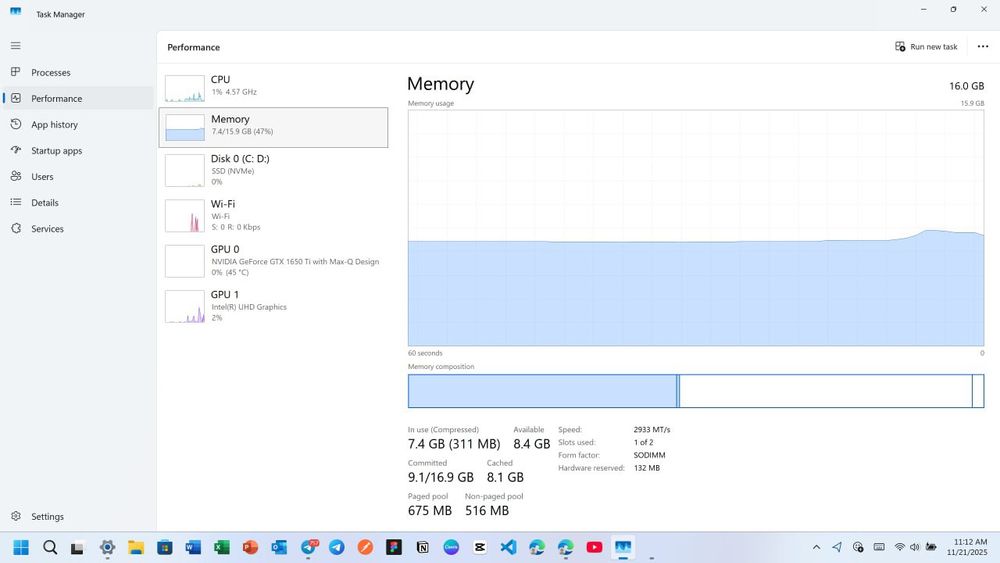Click the "Memory" heading
Screen dimensions: 1000x563
pos(441,84)
